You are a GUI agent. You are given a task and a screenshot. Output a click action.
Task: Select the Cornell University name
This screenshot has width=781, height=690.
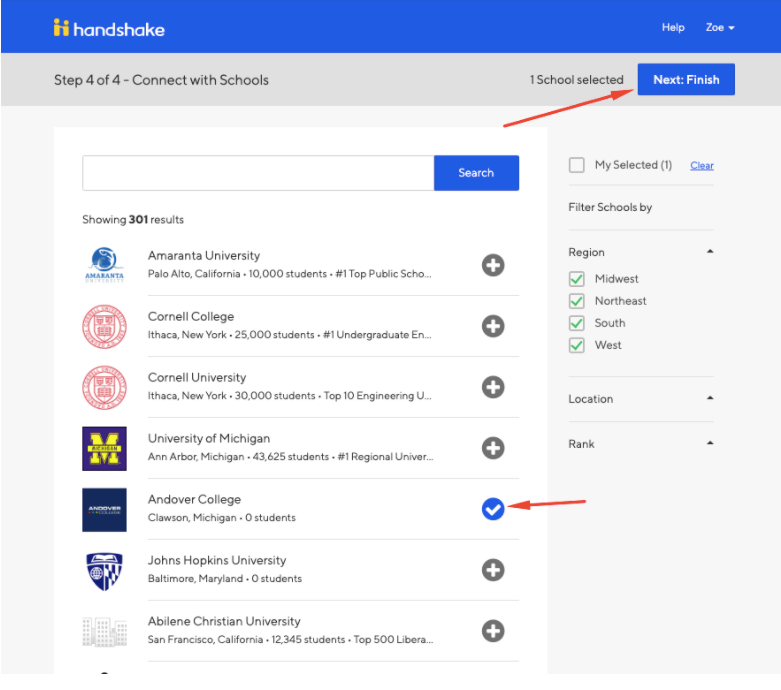pos(197,378)
